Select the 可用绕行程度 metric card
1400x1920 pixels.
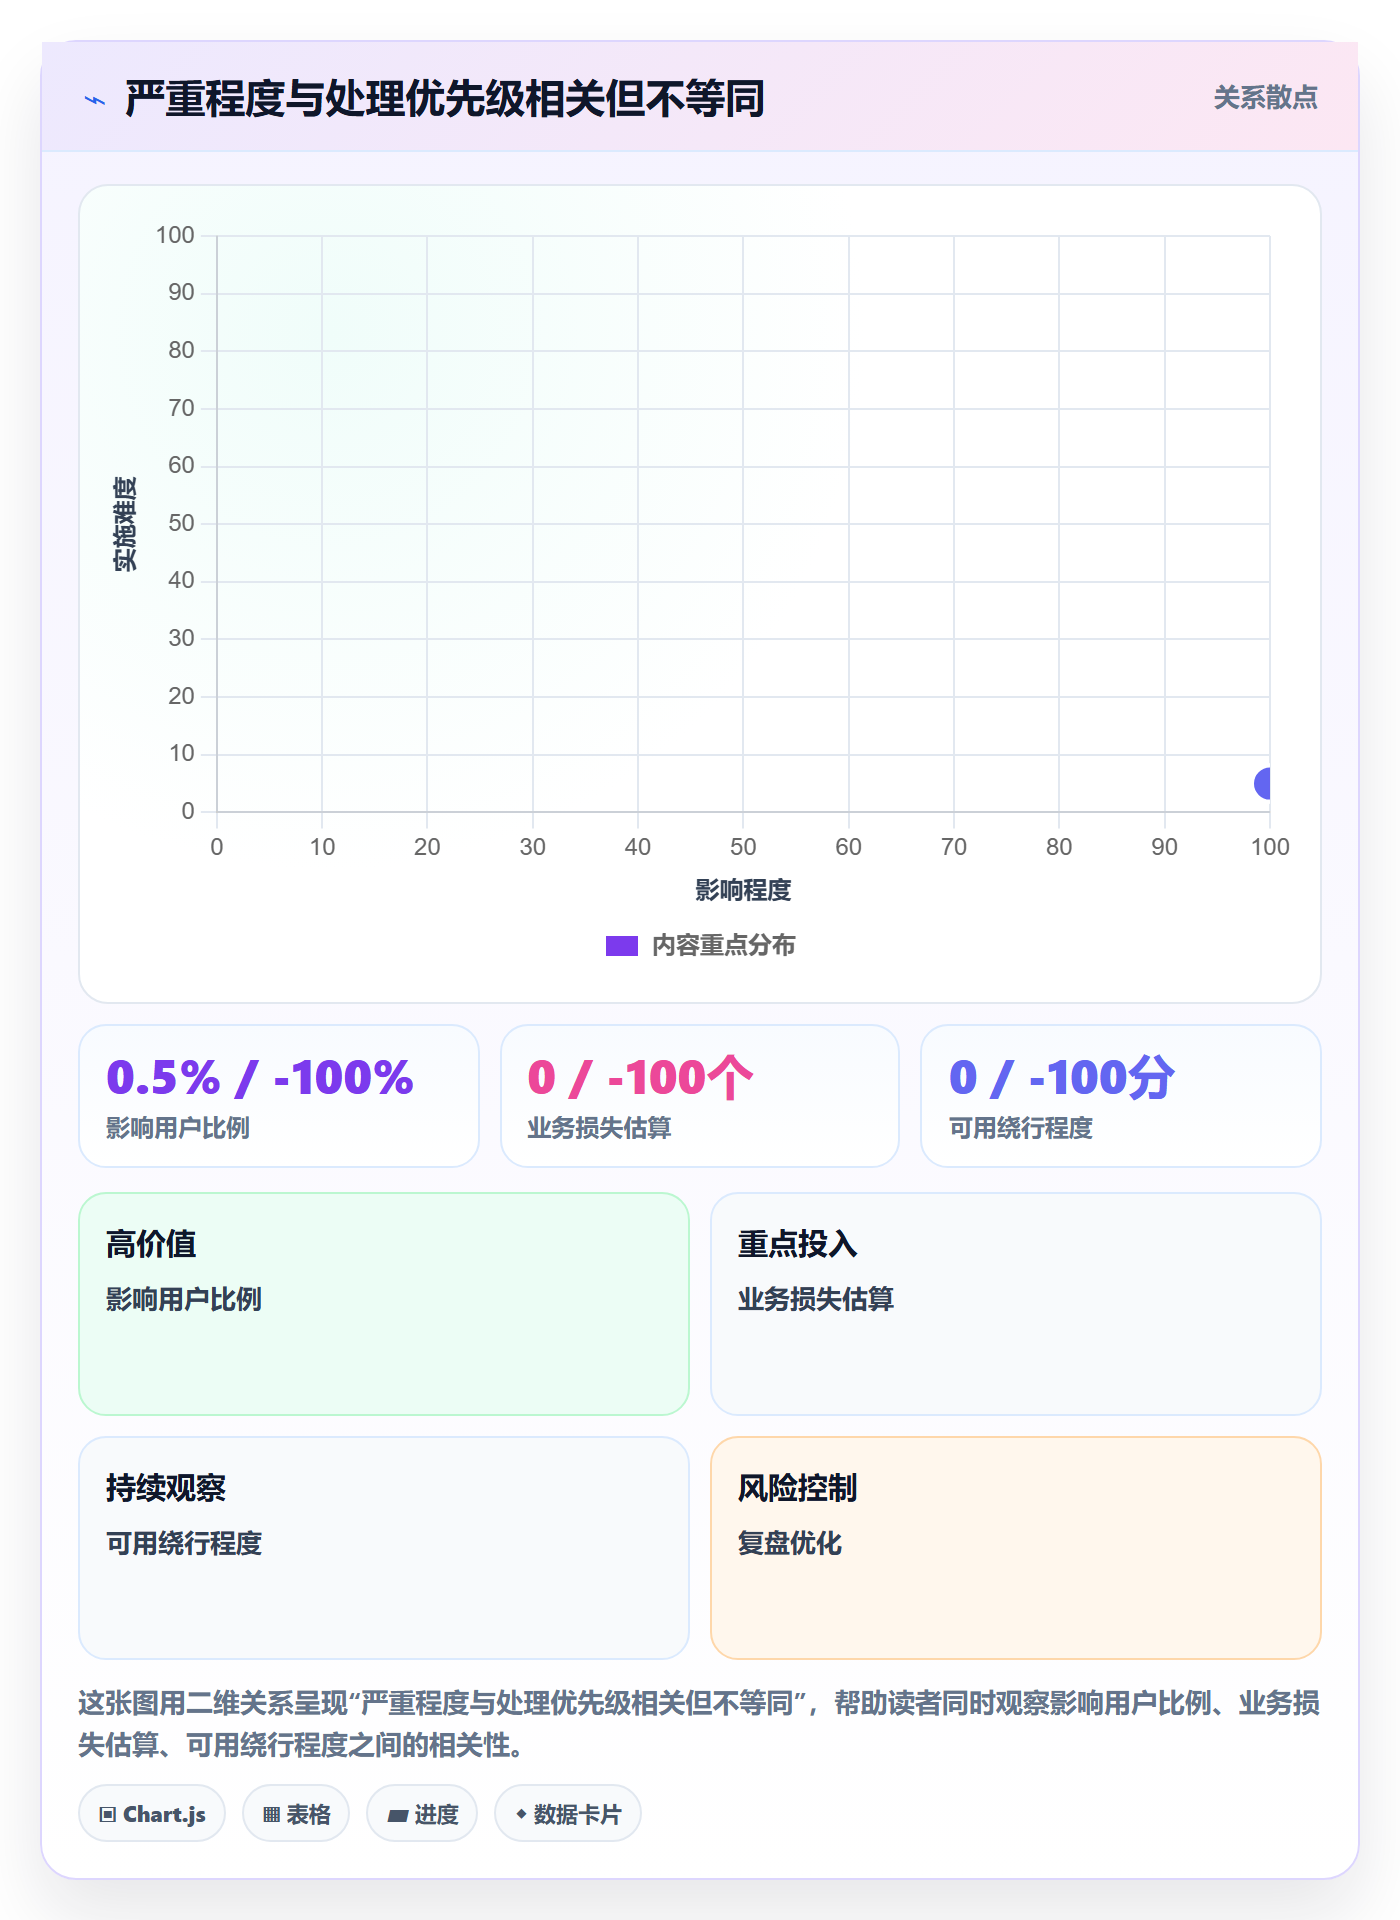pyautogui.click(x=1121, y=1096)
